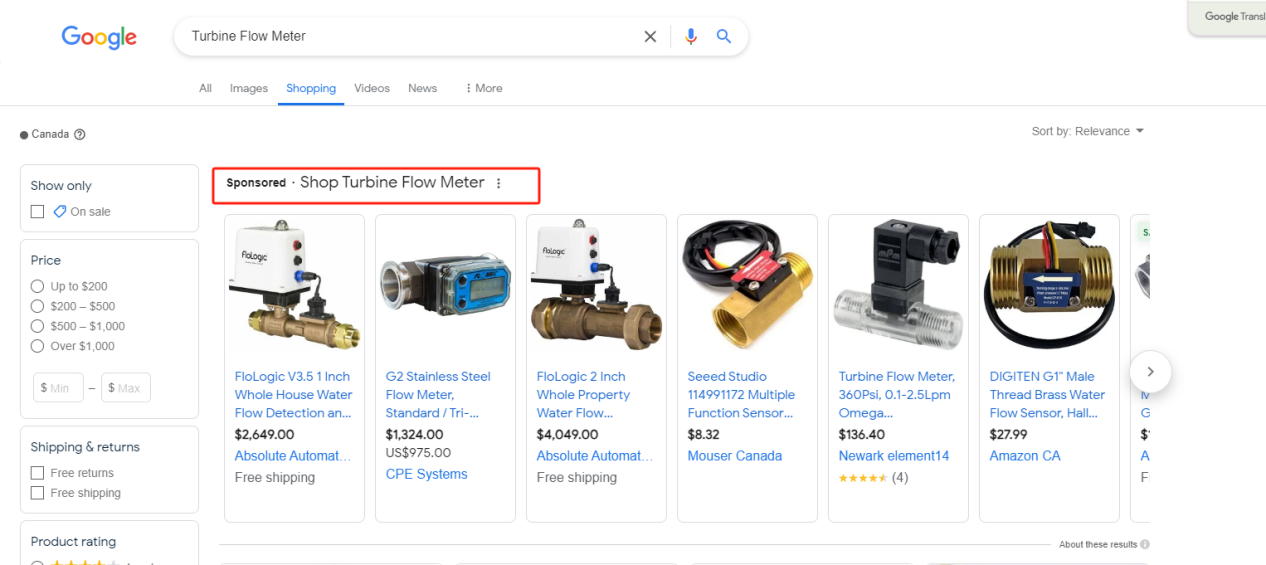Click the $8.32 price text
Screen dimensions: 1266x565
(703, 435)
